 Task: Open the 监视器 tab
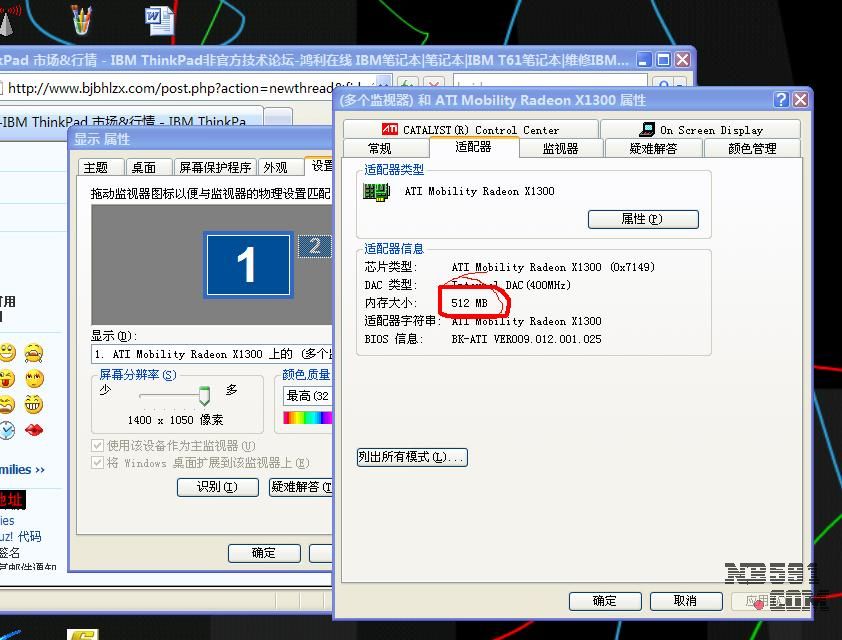(560, 148)
